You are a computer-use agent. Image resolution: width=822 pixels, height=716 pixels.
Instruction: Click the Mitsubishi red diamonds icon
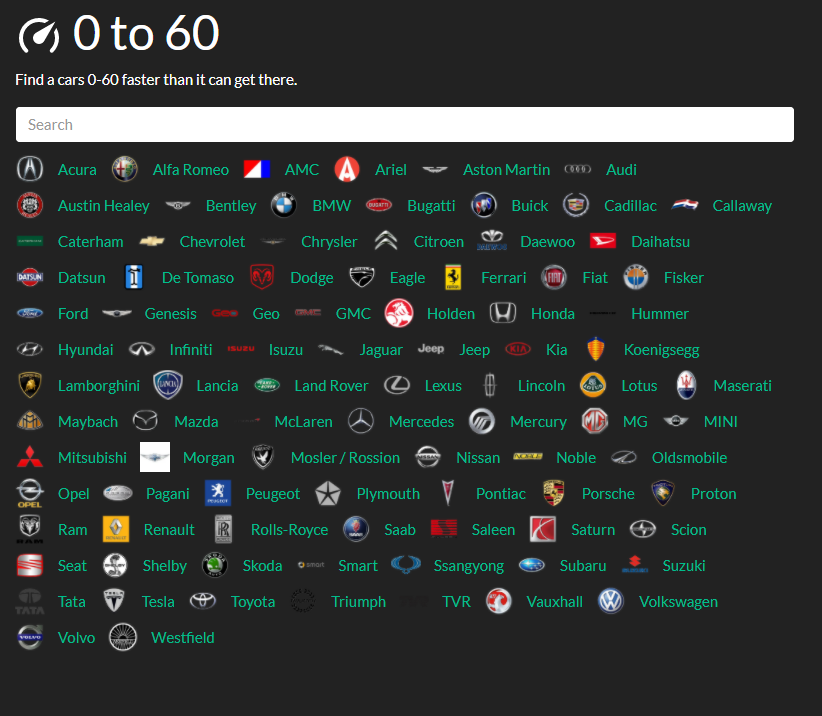coord(30,457)
